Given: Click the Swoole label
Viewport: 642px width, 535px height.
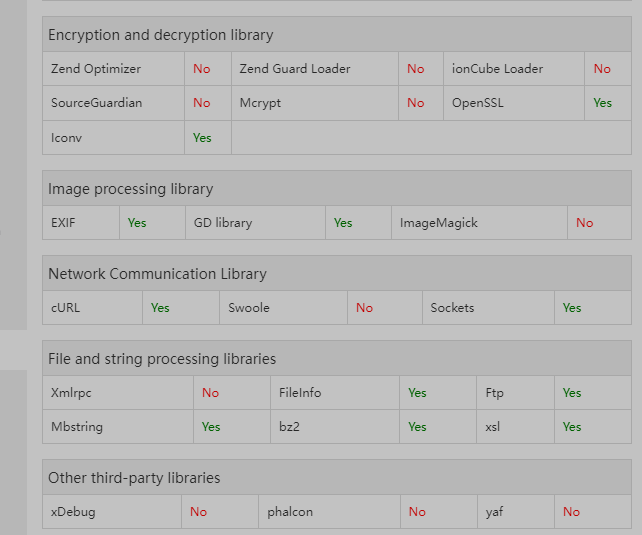Looking at the screenshot, I should click(249, 308).
